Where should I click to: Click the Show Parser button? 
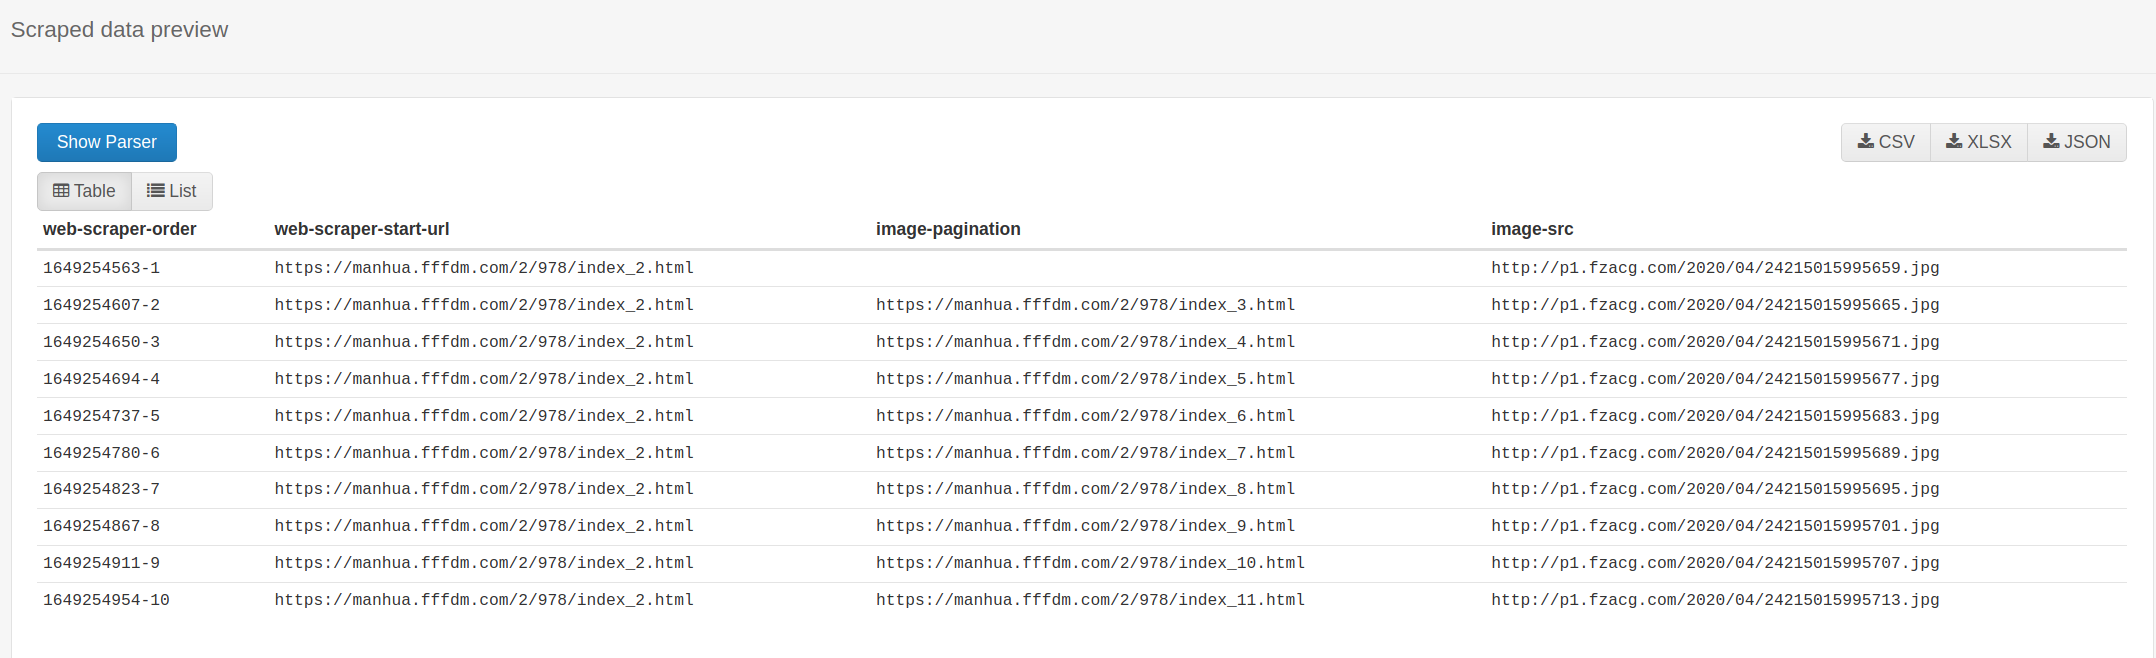[x=107, y=142]
